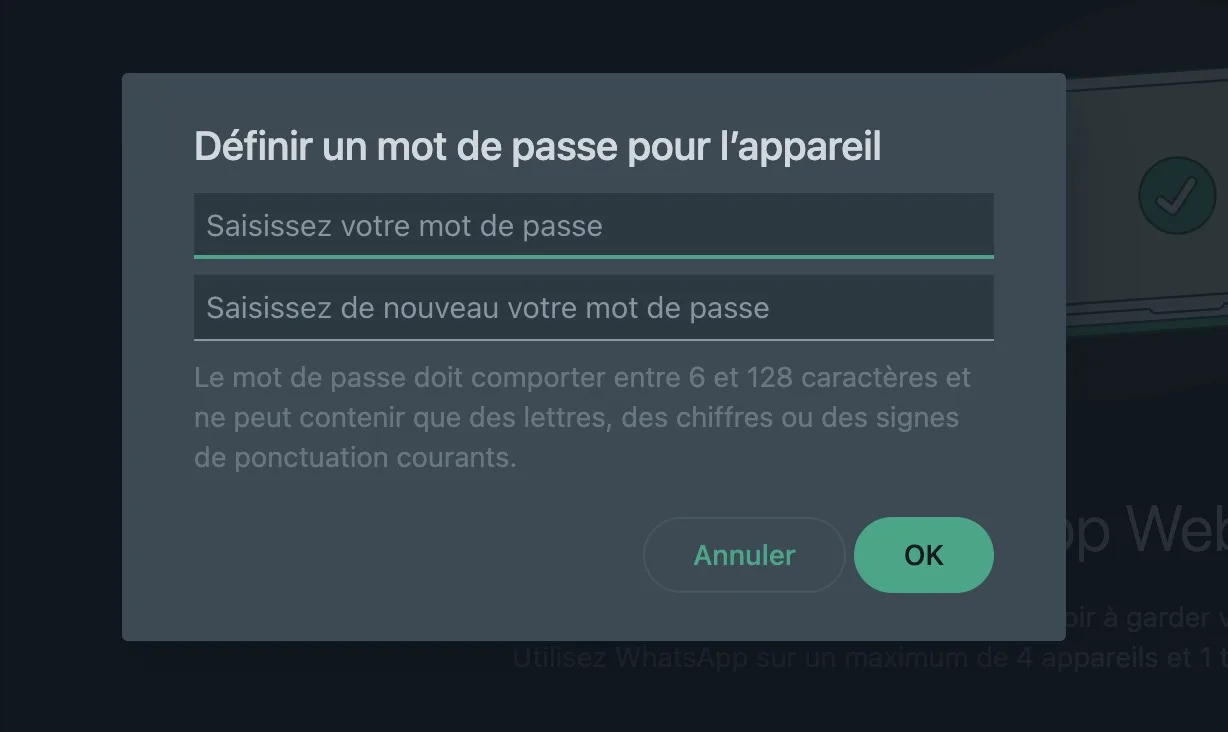Click the green underline of the password field
This screenshot has height=732, width=1228.
[x=593, y=257]
